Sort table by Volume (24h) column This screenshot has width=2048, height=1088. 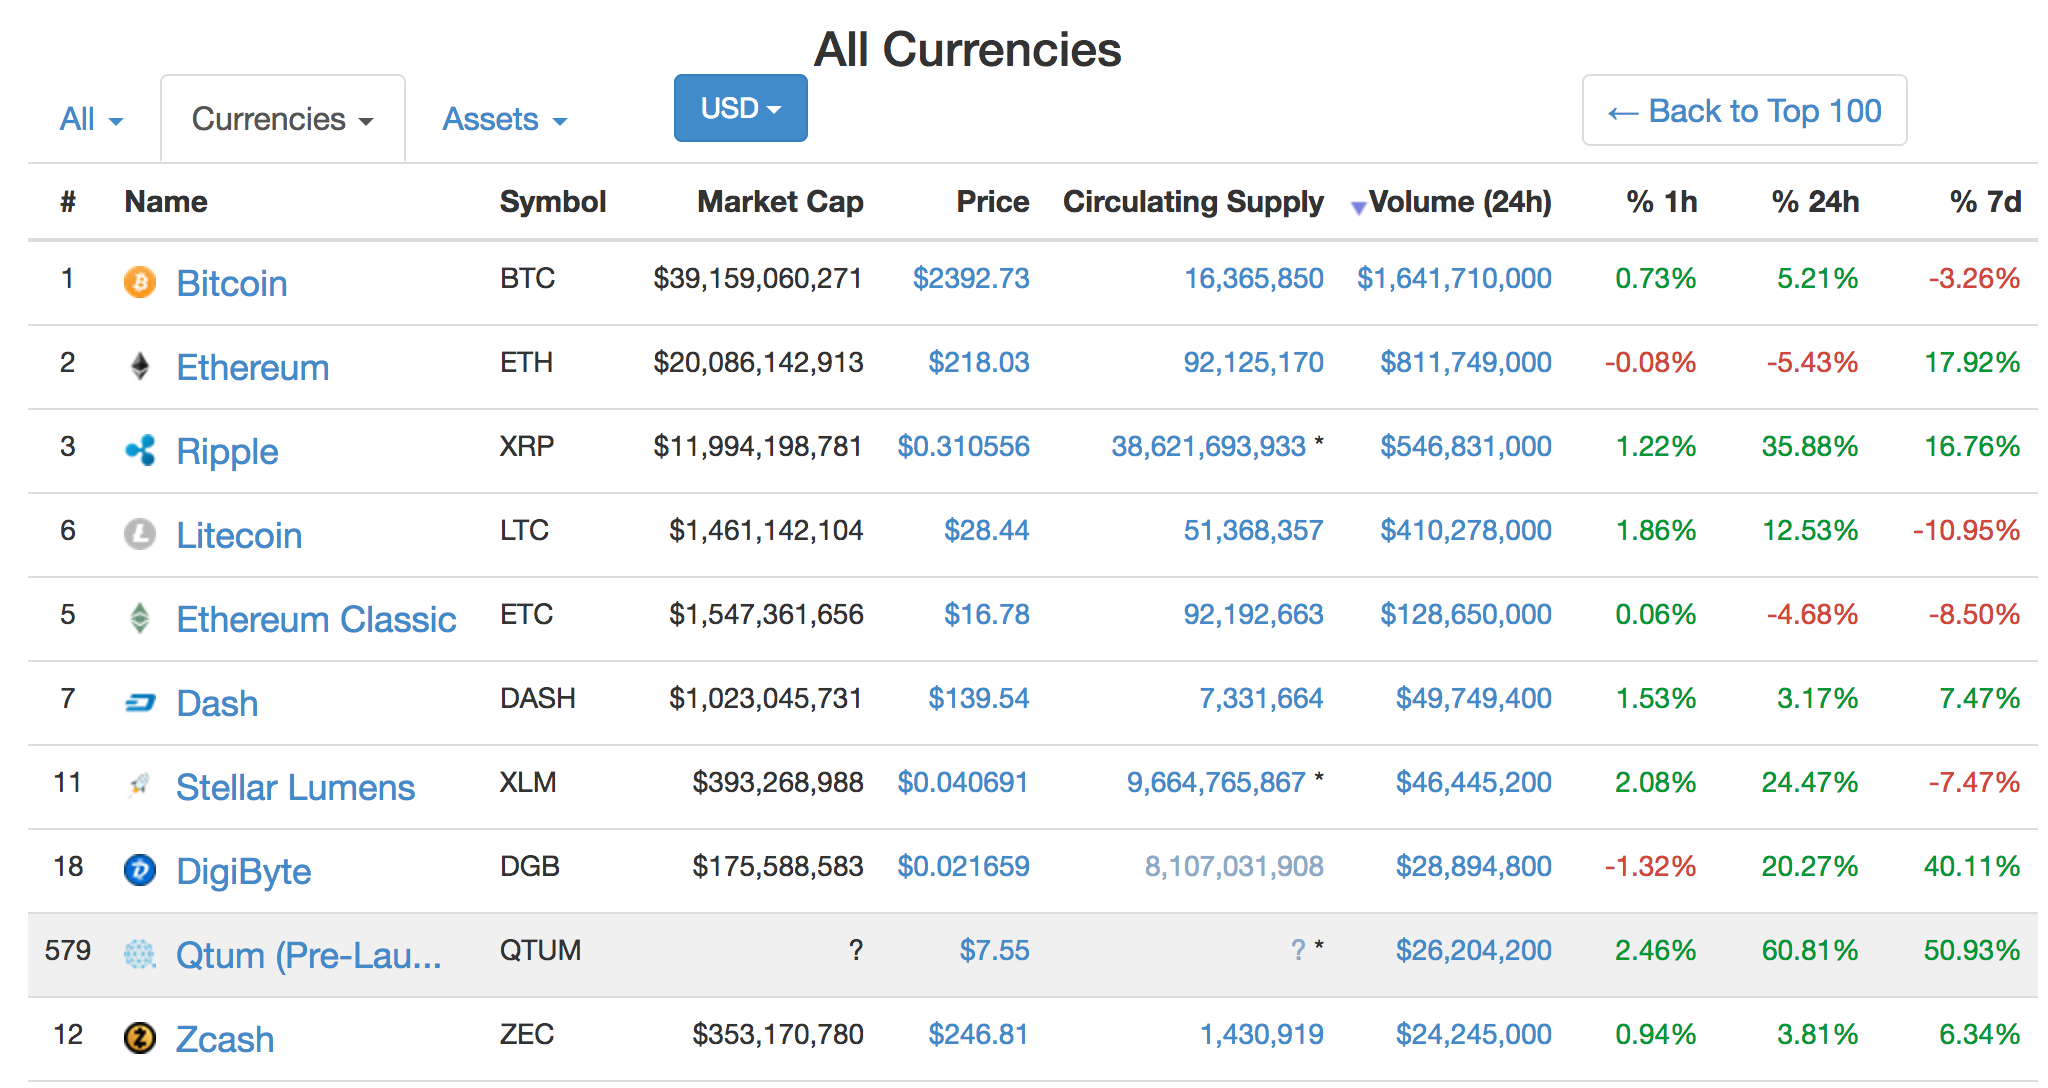1460,201
